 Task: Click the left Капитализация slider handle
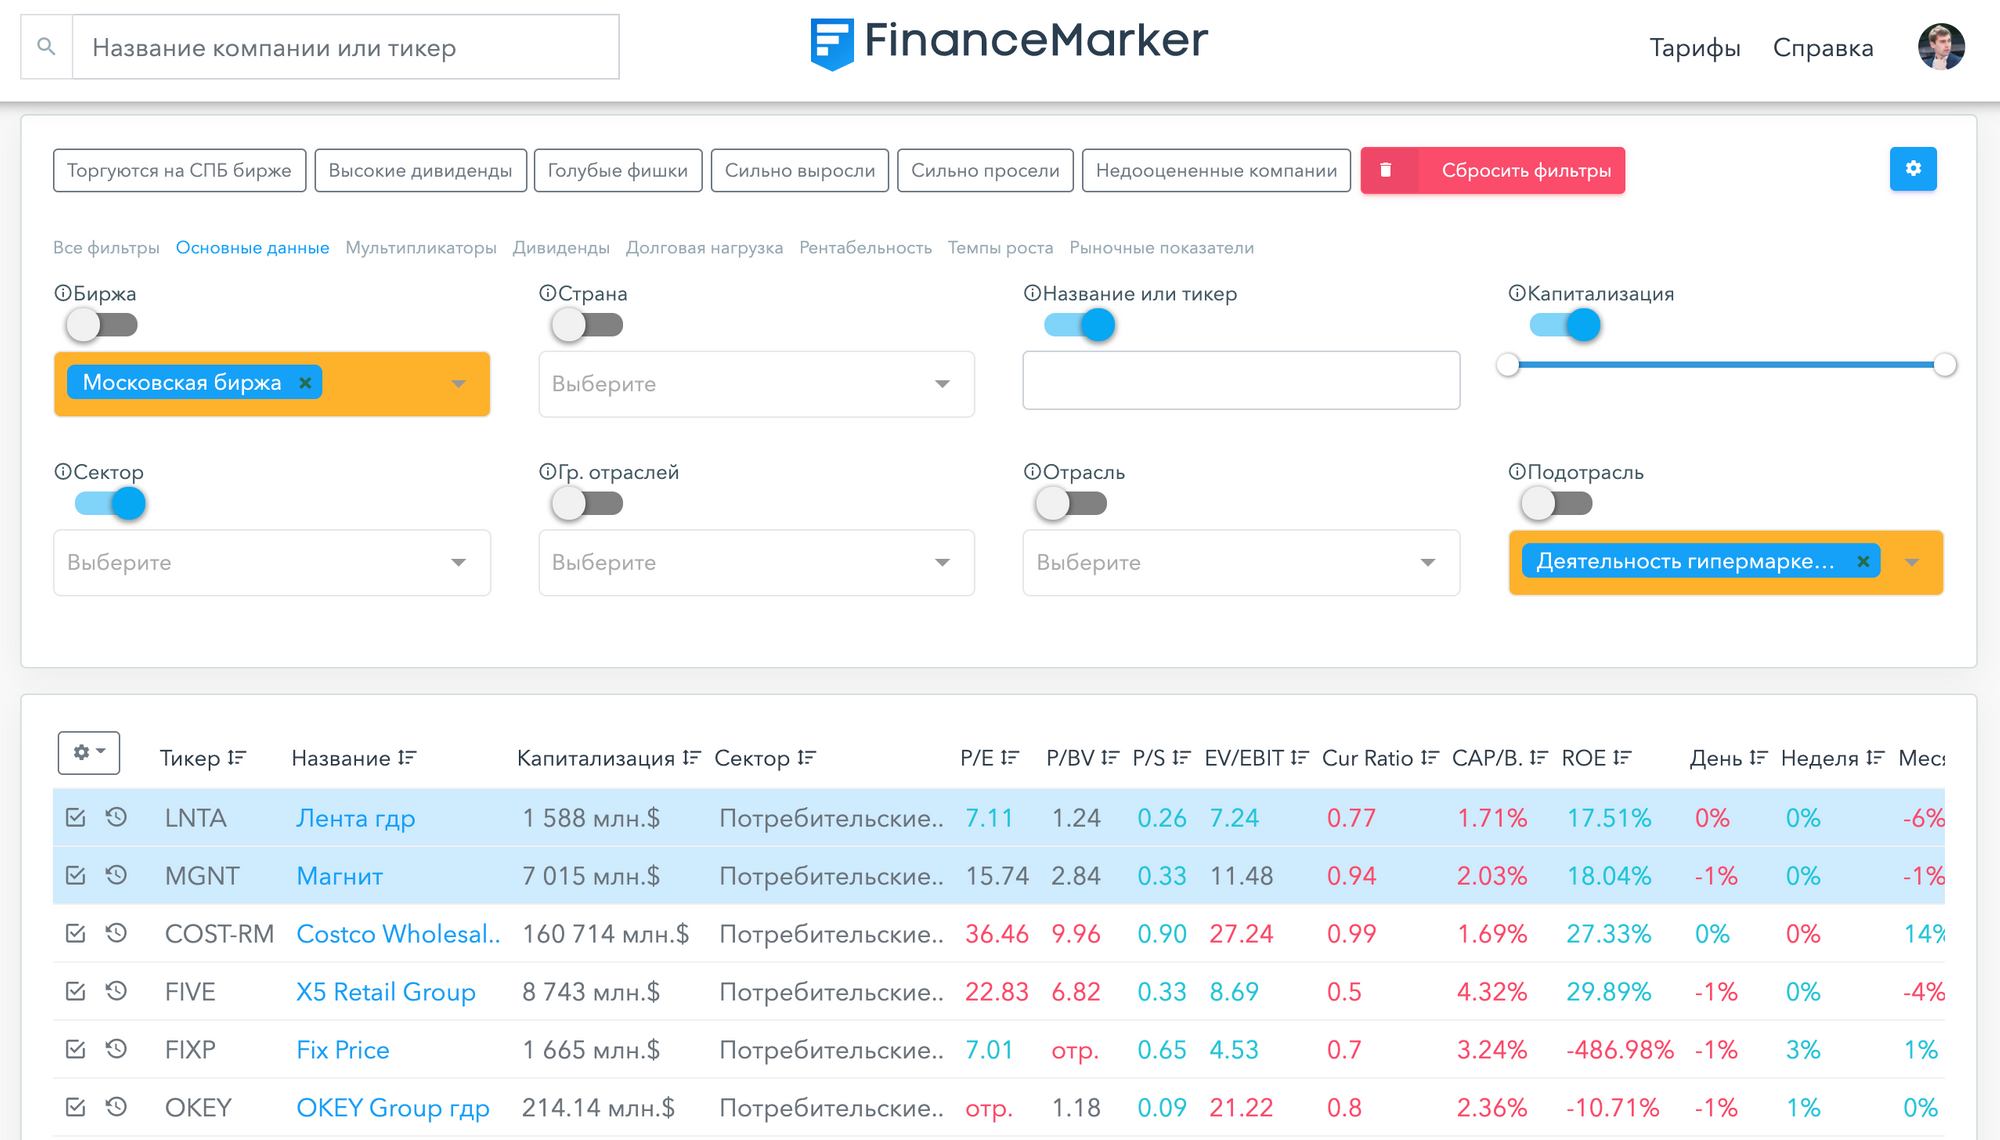[1508, 365]
